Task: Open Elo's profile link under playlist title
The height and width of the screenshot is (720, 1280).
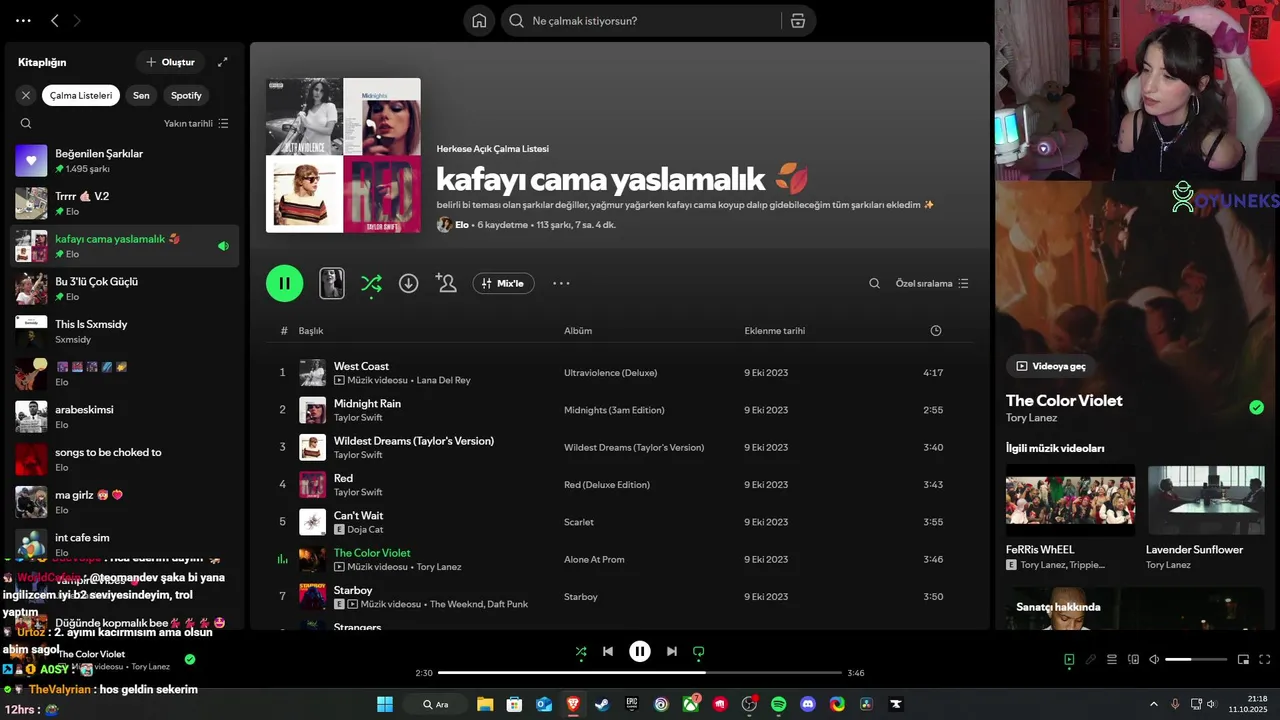Action: point(462,225)
